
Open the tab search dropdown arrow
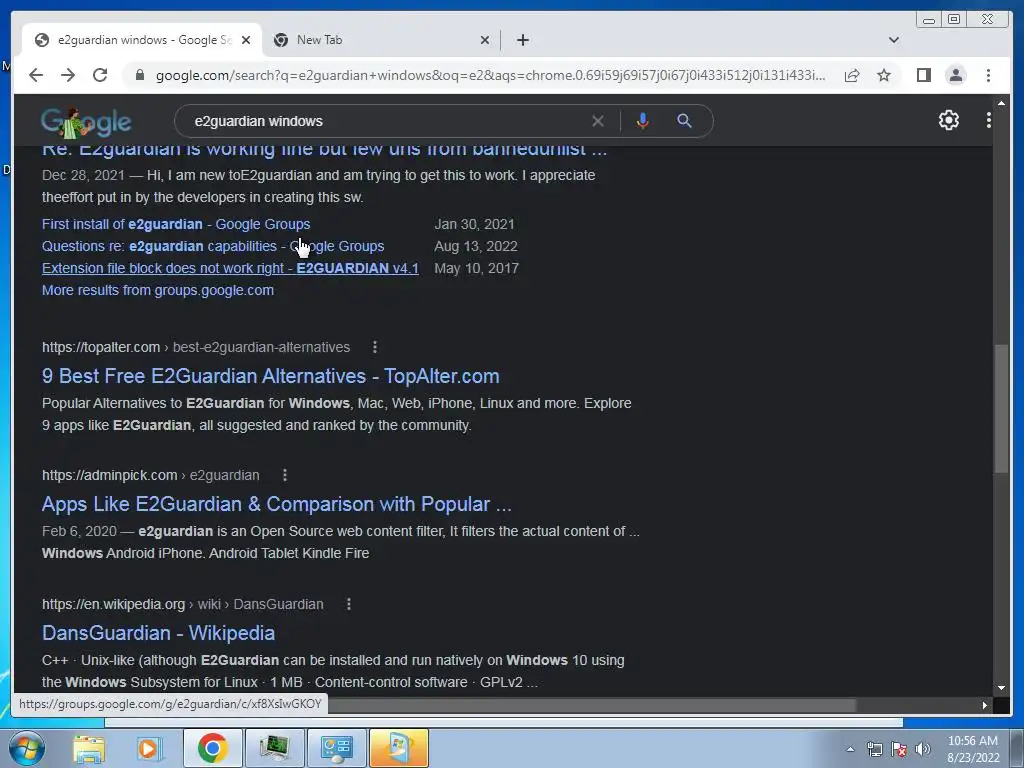(x=893, y=40)
